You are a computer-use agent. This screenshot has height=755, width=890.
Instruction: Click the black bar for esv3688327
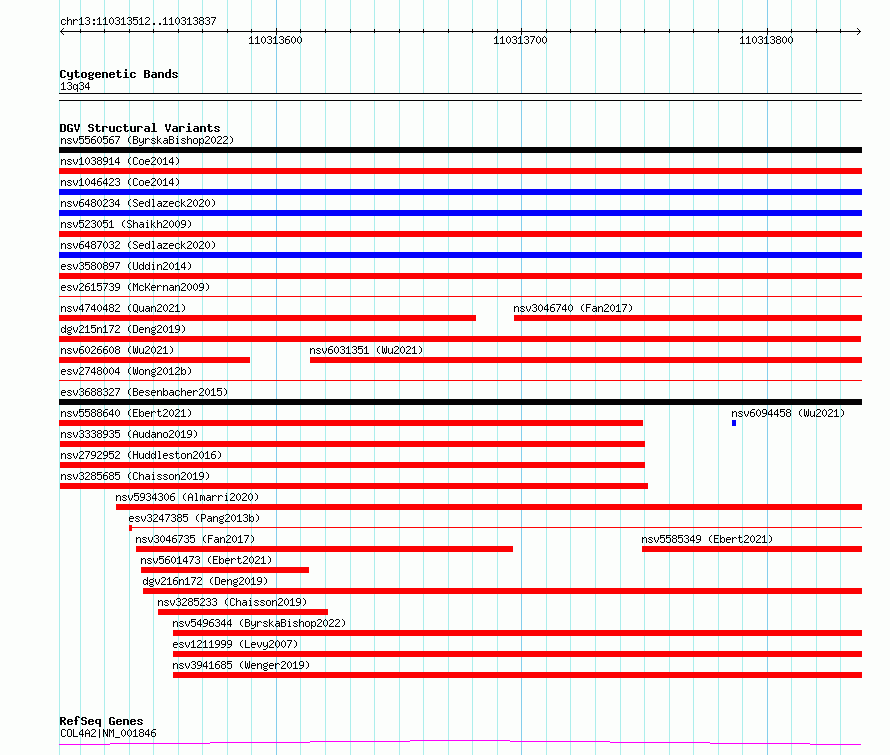pos(460,402)
